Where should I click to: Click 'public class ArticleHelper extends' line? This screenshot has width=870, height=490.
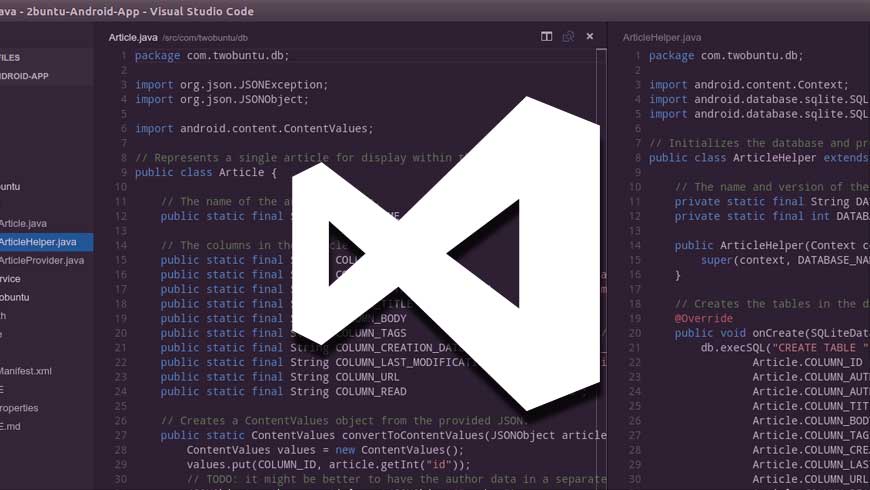(x=760, y=158)
